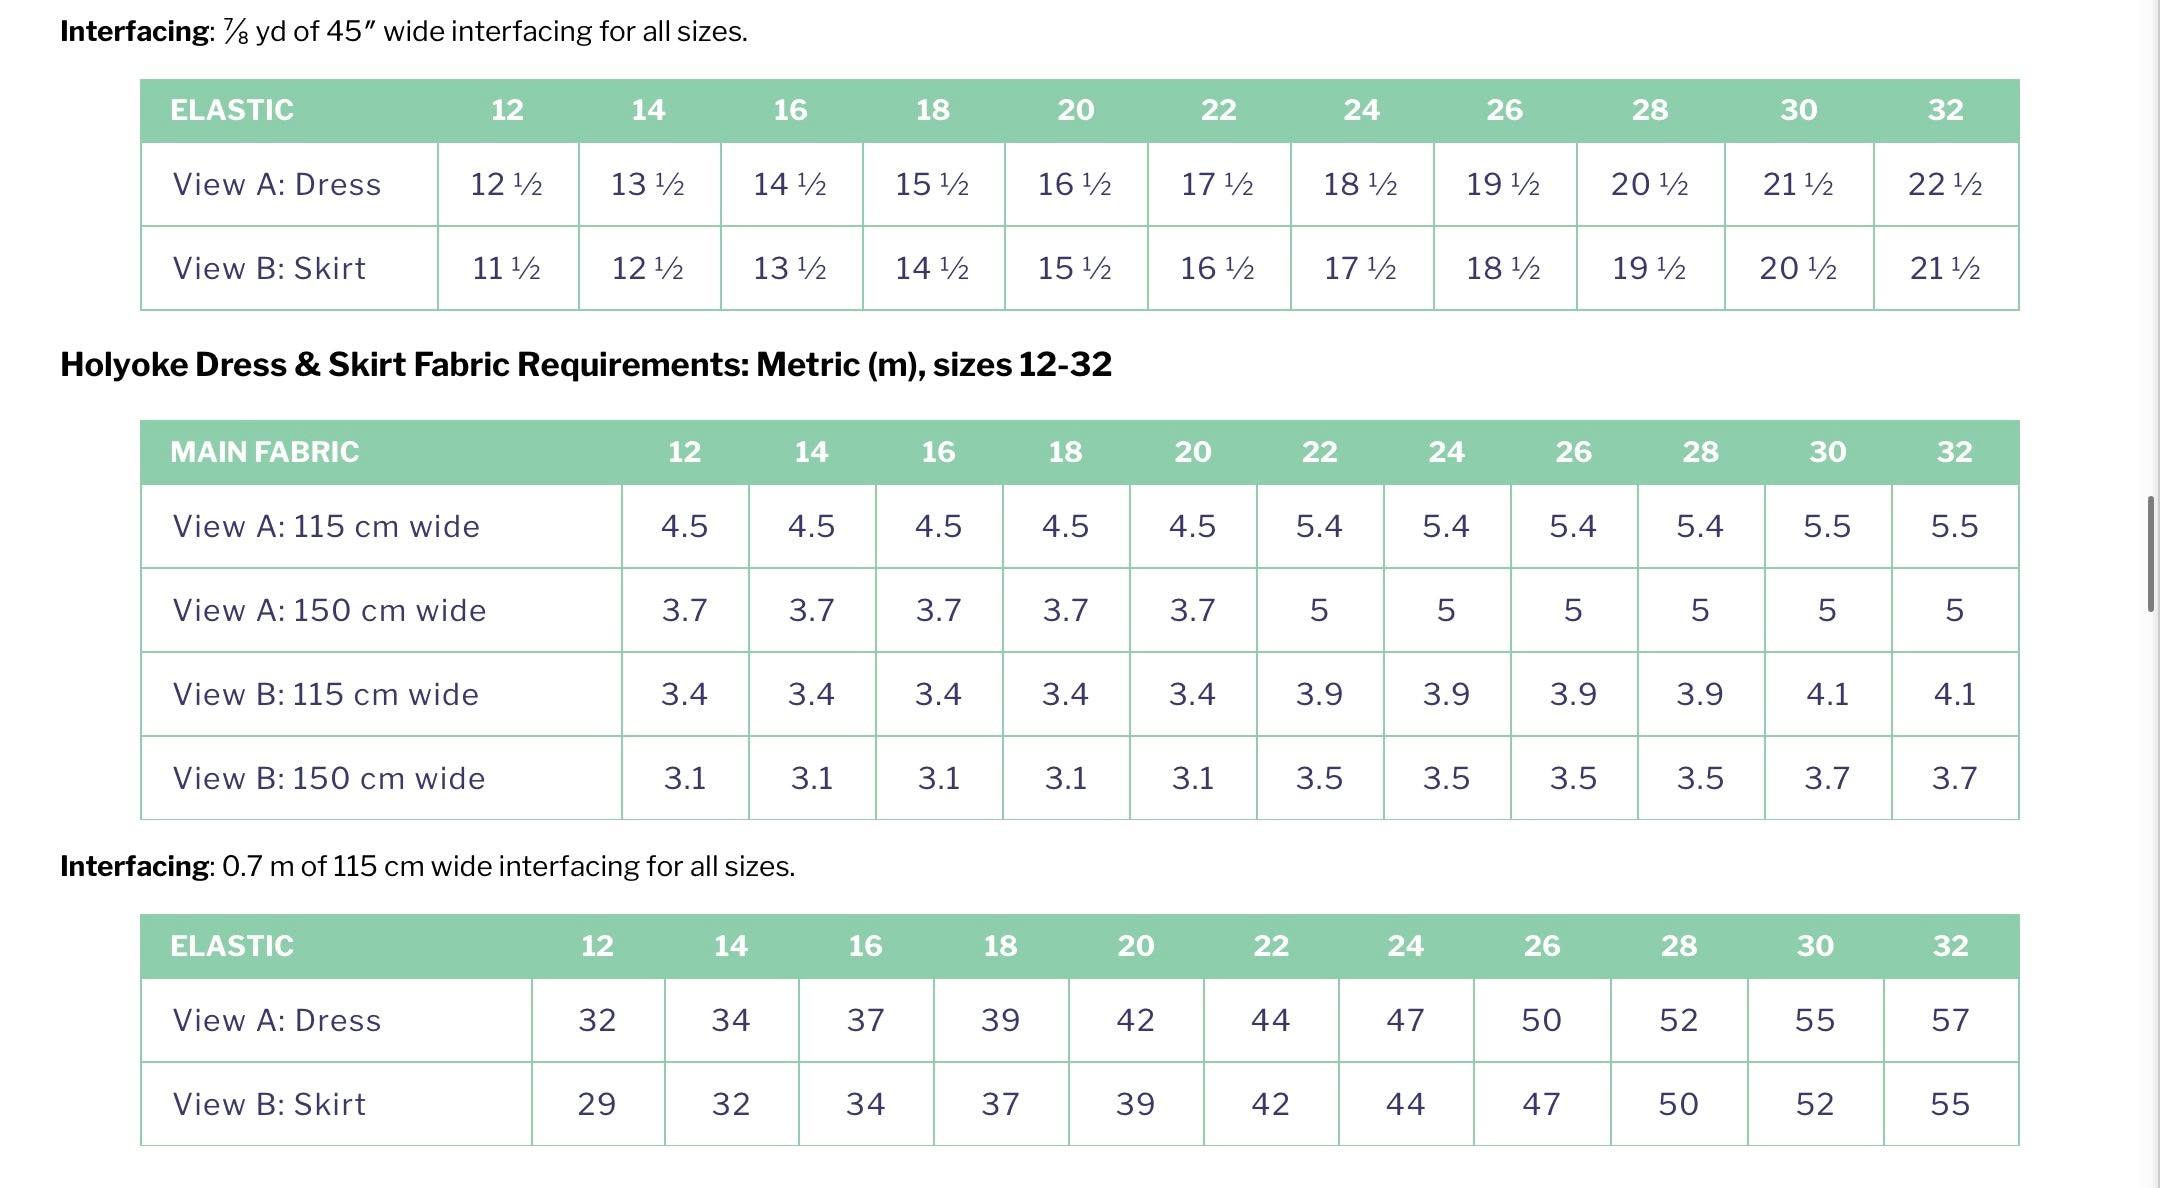Select the 22 ½ cell in the top elastic table
The image size is (2160, 1188).
coord(1945,184)
